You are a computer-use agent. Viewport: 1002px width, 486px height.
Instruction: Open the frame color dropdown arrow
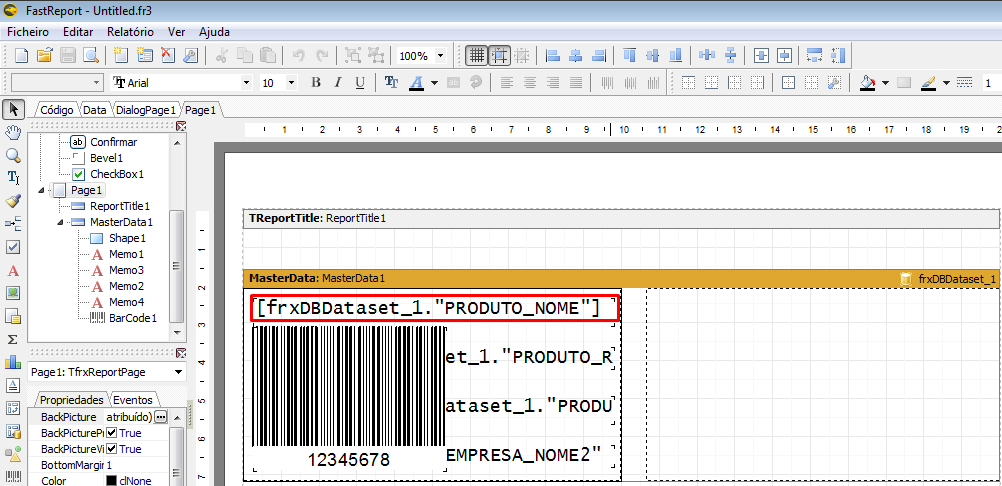tap(946, 83)
